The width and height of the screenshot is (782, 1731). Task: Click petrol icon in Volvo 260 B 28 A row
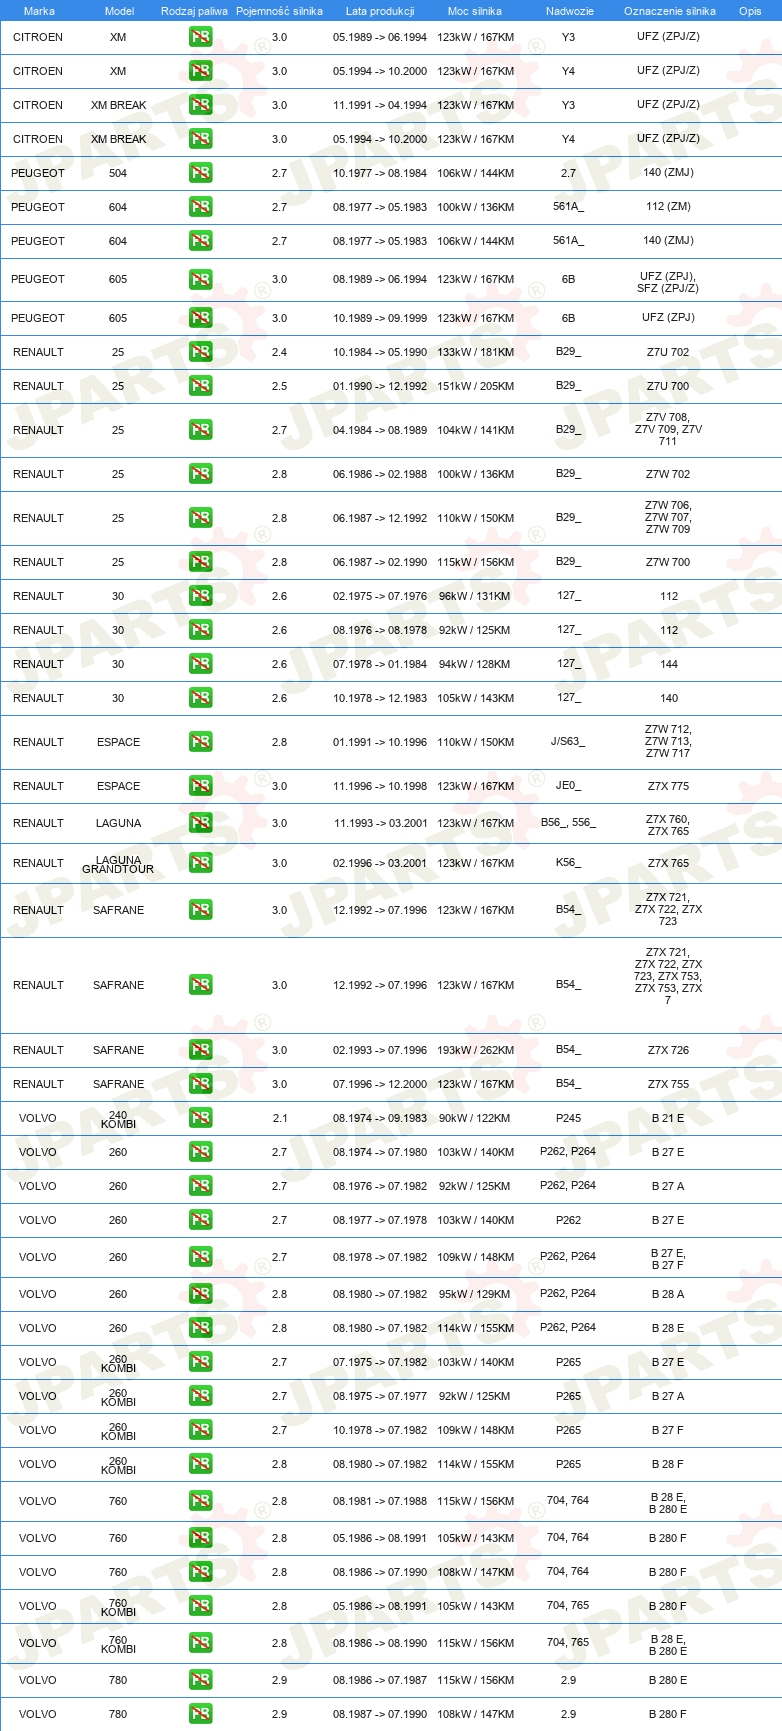pyautogui.click(x=200, y=1294)
